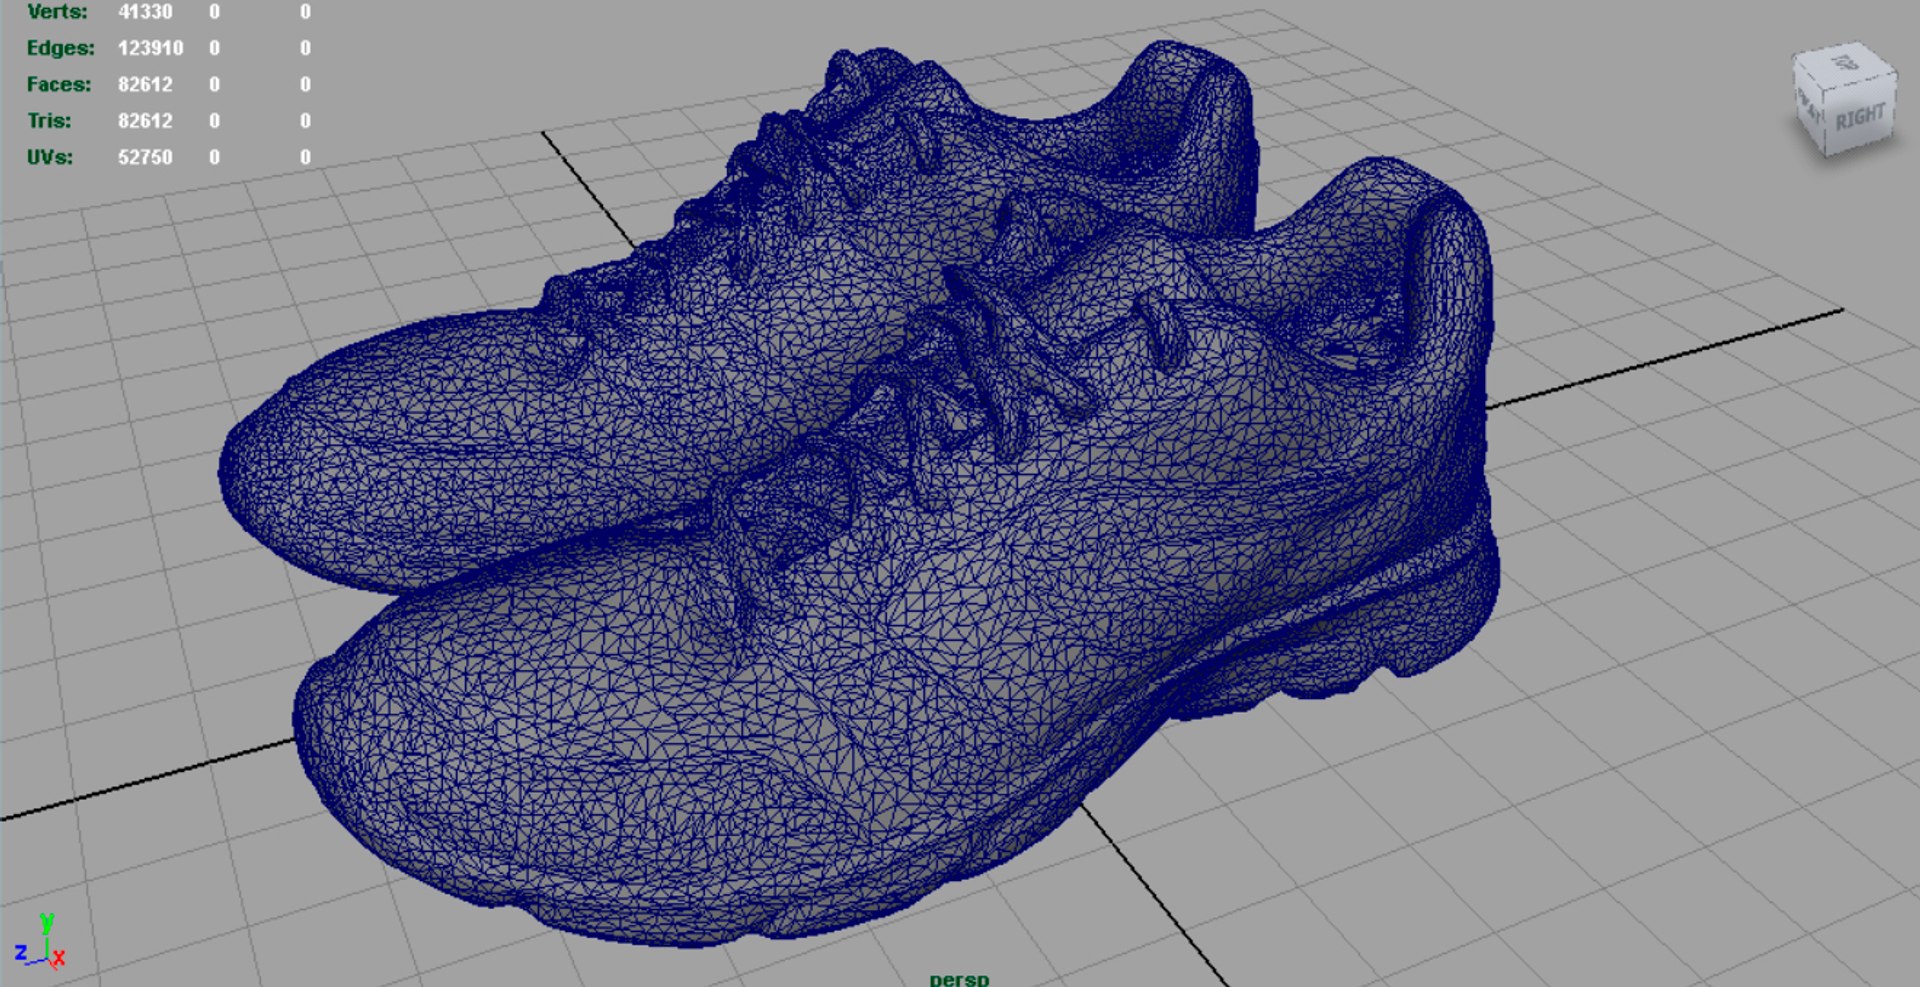The height and width of the screenshot is (987, 1920).
Task: Click the 'persp' camera name label
Action: [x=959, y=979]
